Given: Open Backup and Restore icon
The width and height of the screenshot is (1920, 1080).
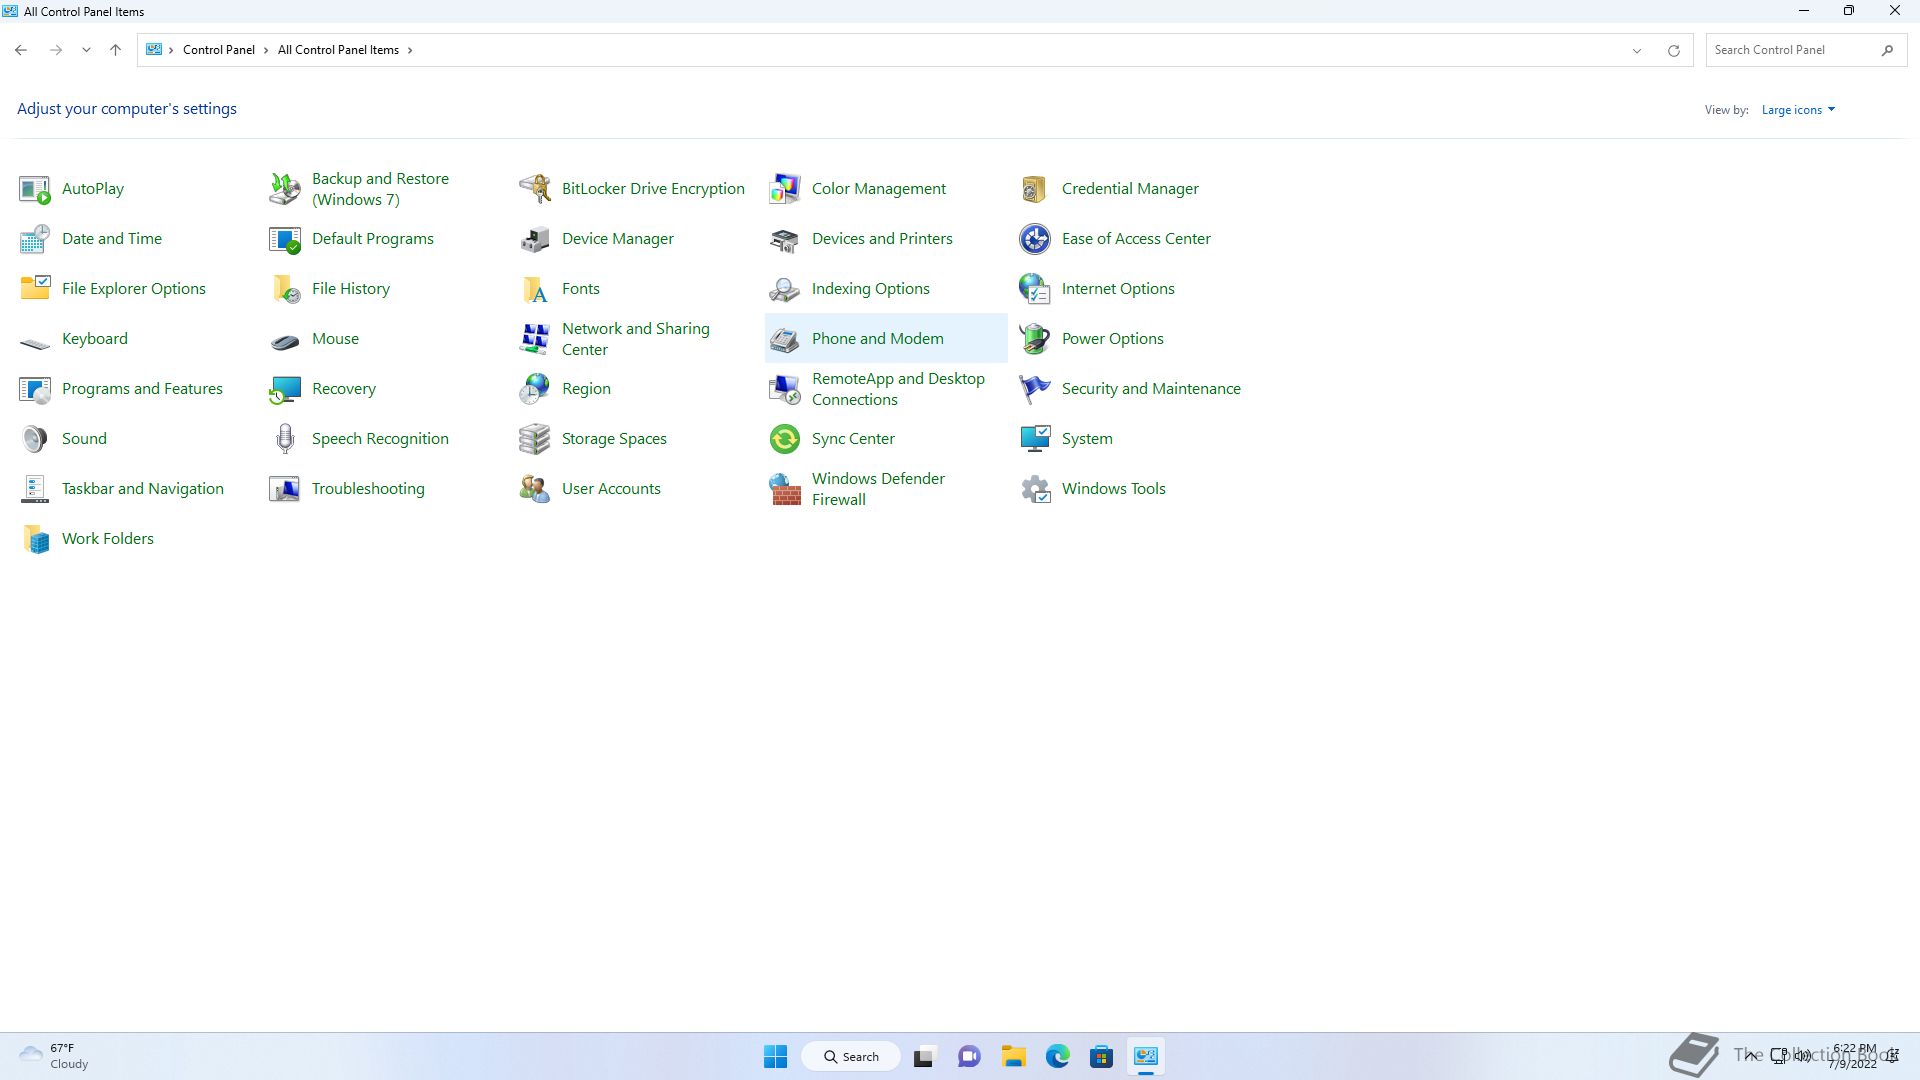Looking at the screenshot, I should 285,189.
